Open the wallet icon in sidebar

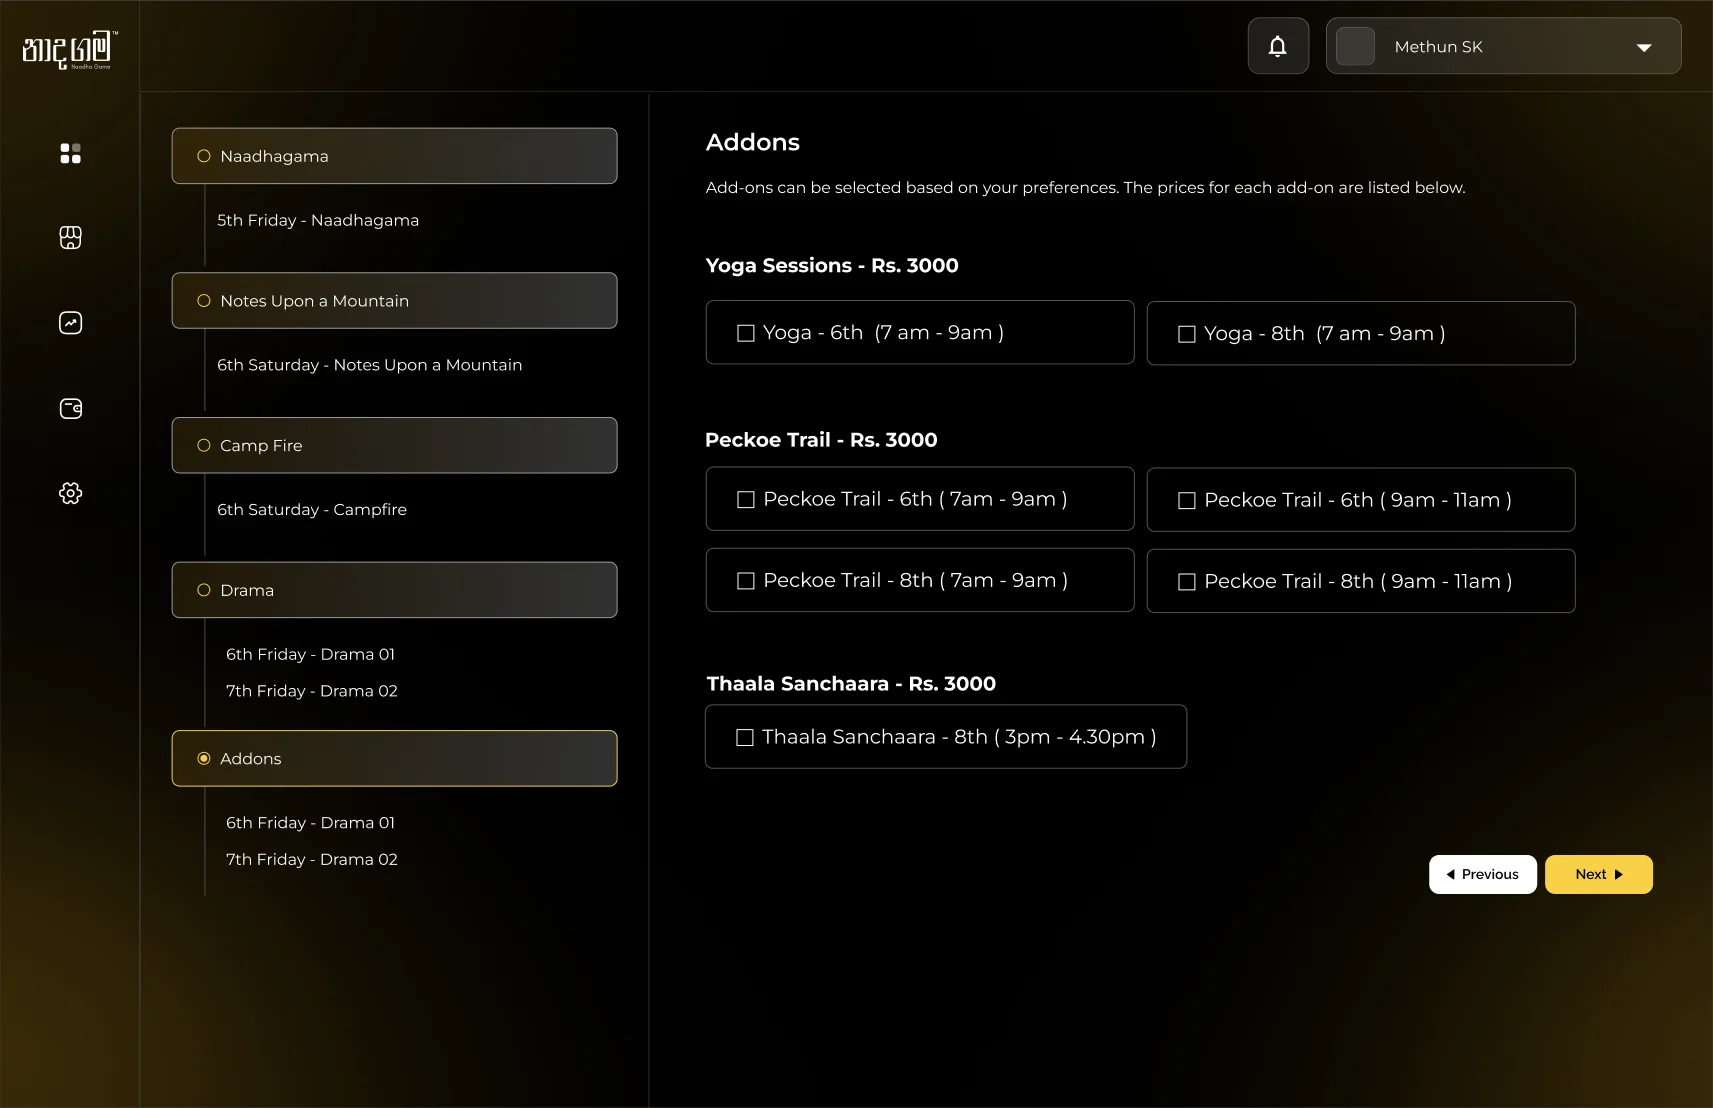pos(70,408)
